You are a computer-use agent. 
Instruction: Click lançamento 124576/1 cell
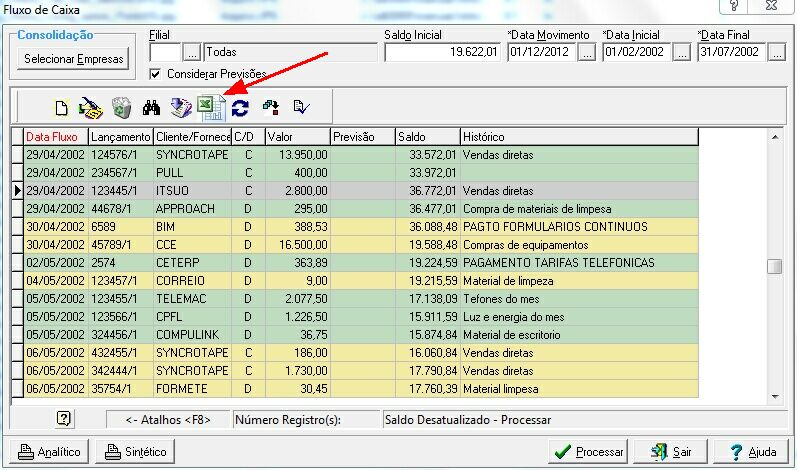(x=121, y=155)
